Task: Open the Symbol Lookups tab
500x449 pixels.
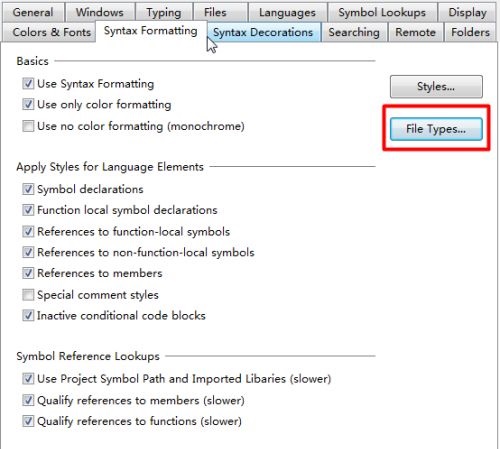Action: (x=382, y=12)
